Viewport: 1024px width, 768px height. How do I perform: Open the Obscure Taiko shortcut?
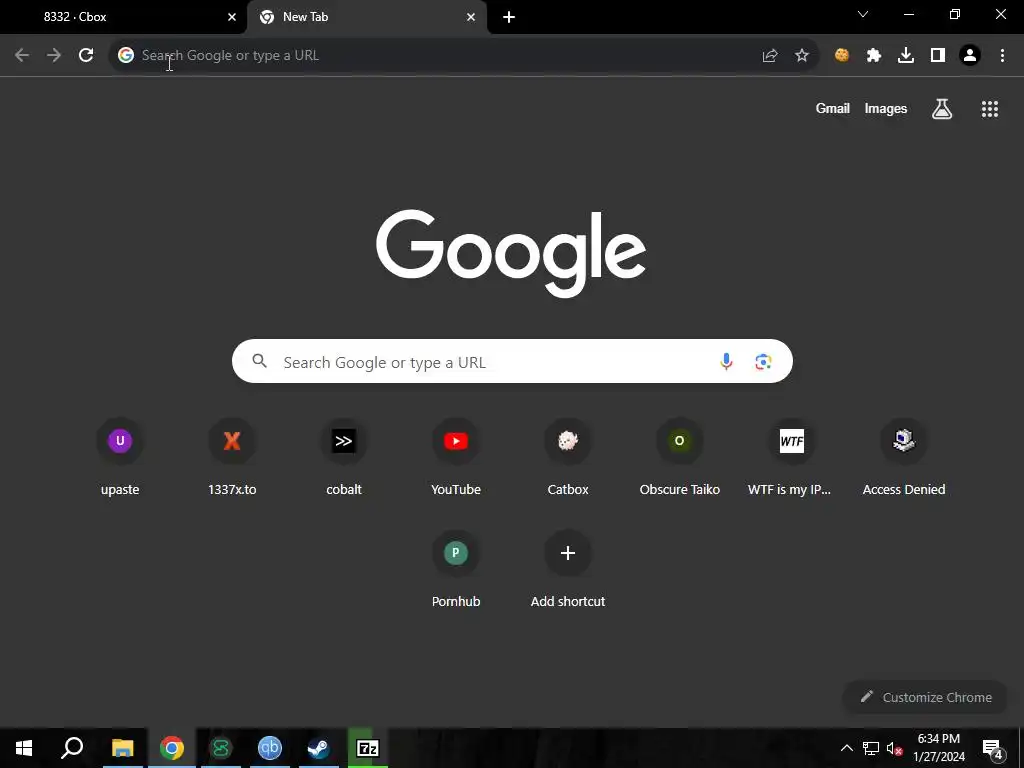point(680,456)
